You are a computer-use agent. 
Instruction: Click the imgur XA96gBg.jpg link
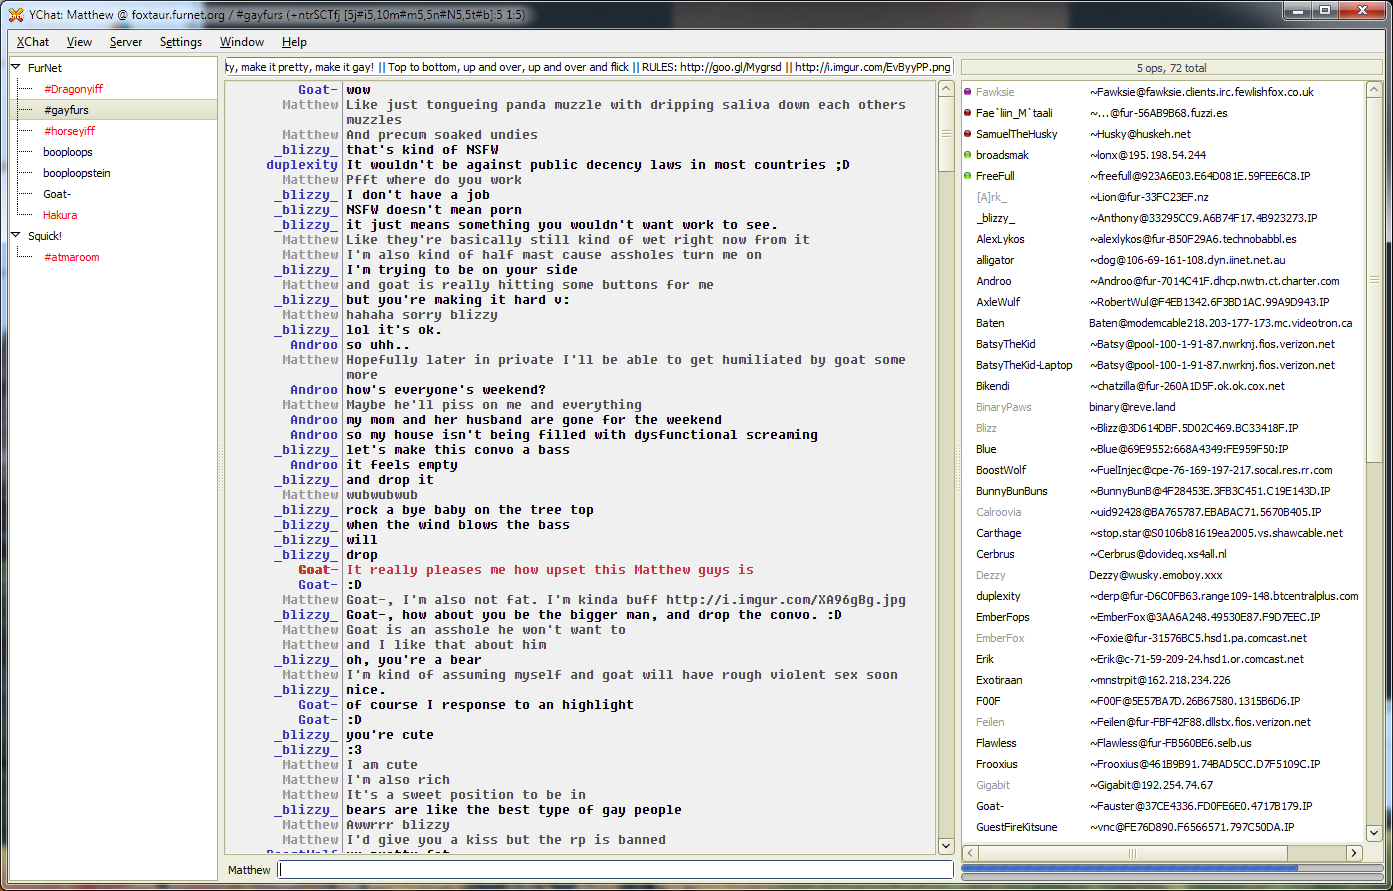[784, 600]
